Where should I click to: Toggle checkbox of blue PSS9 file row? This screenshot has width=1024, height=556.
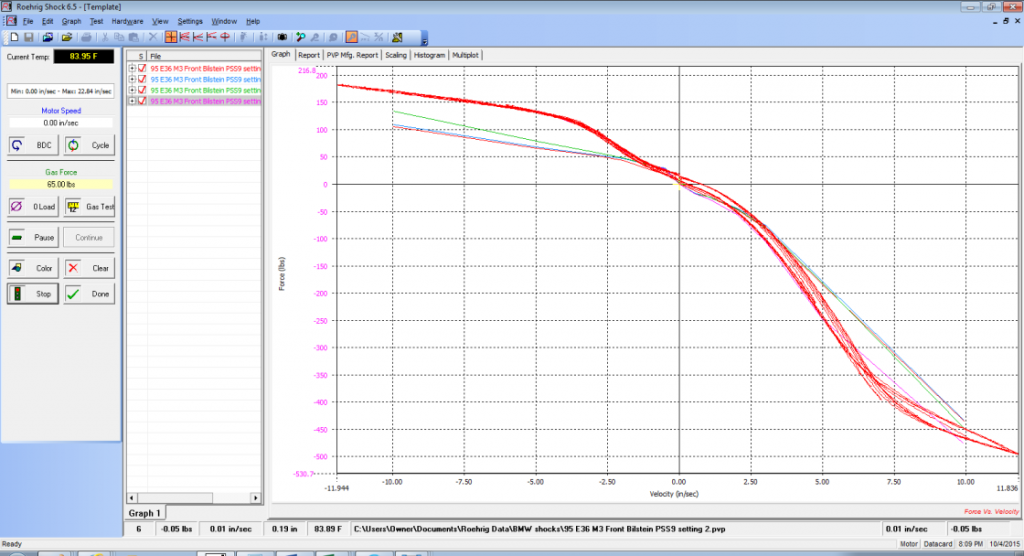point(142,79)
